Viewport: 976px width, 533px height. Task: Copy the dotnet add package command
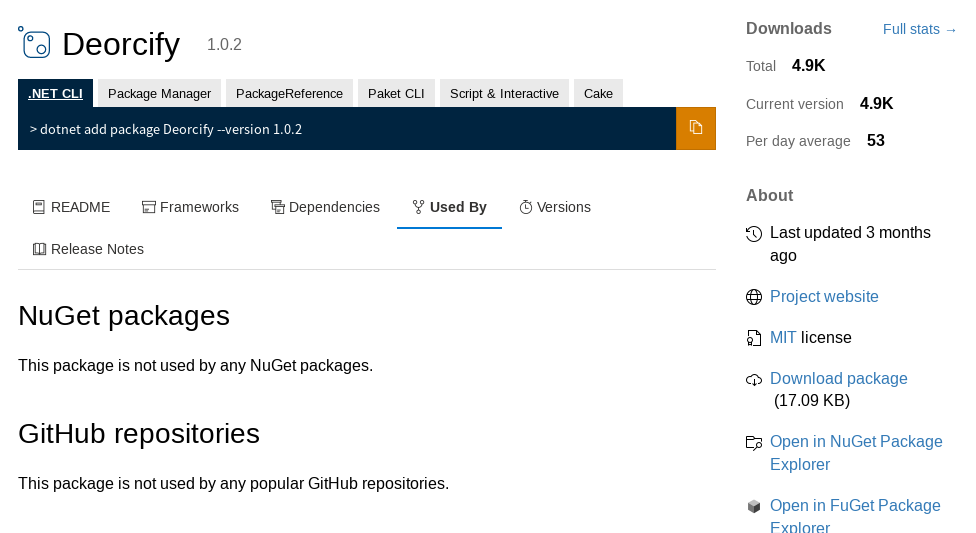tap(695, 128)
